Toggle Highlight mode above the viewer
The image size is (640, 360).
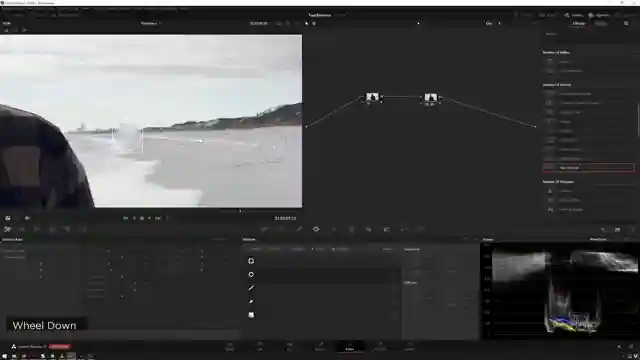[24, 30]
